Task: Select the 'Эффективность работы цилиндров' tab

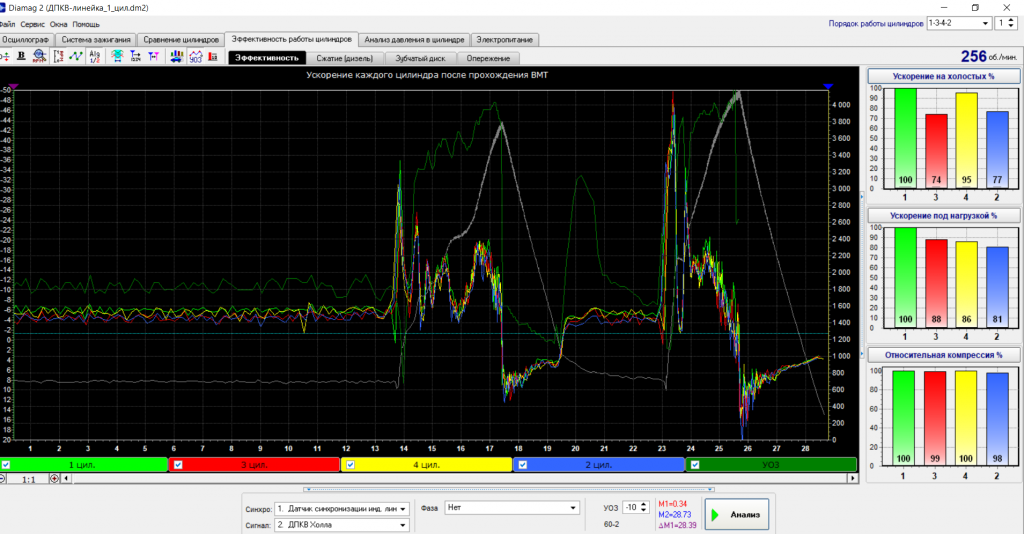Action: pos(291,39)
